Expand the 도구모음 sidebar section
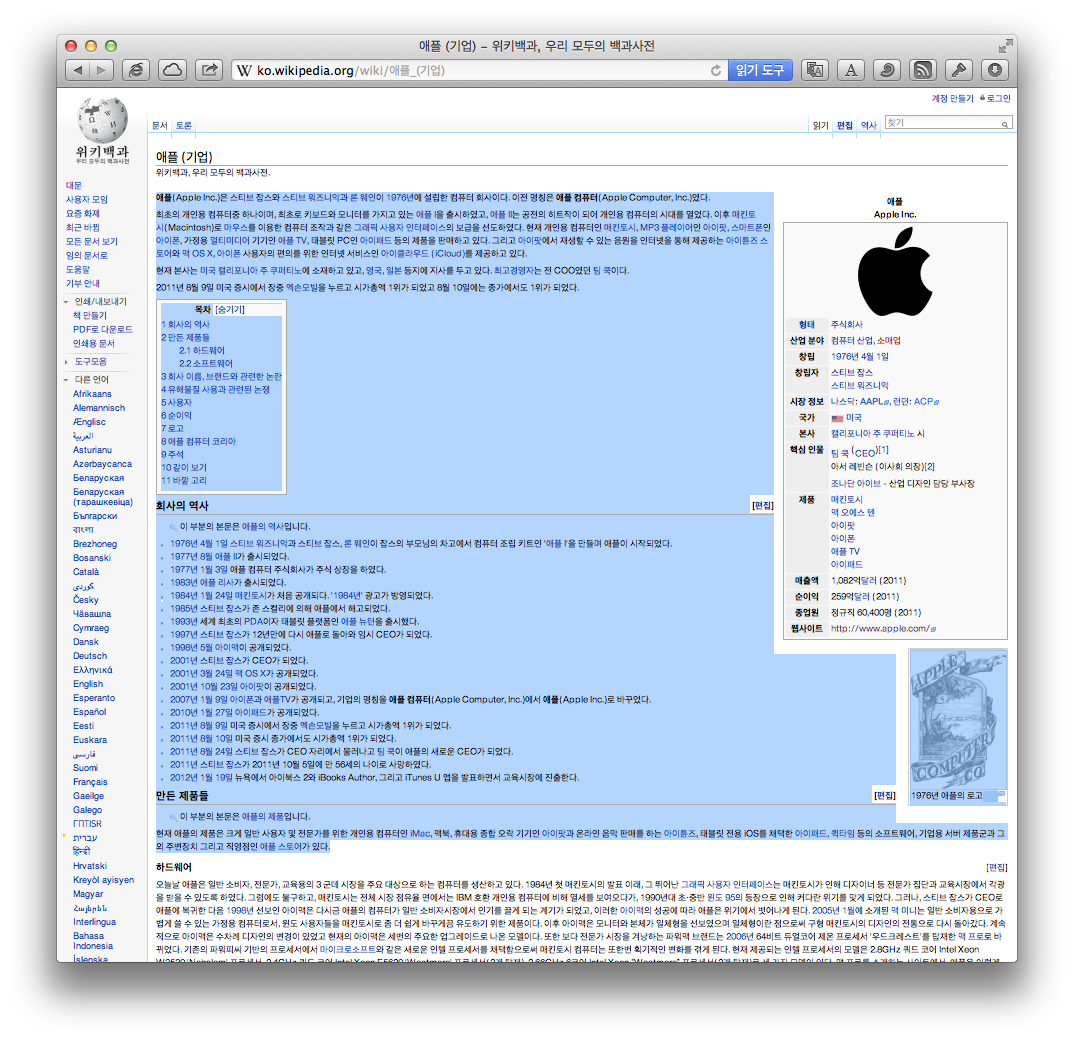The width and height of the screenshot is (1074, 1041). pos(66,362)
